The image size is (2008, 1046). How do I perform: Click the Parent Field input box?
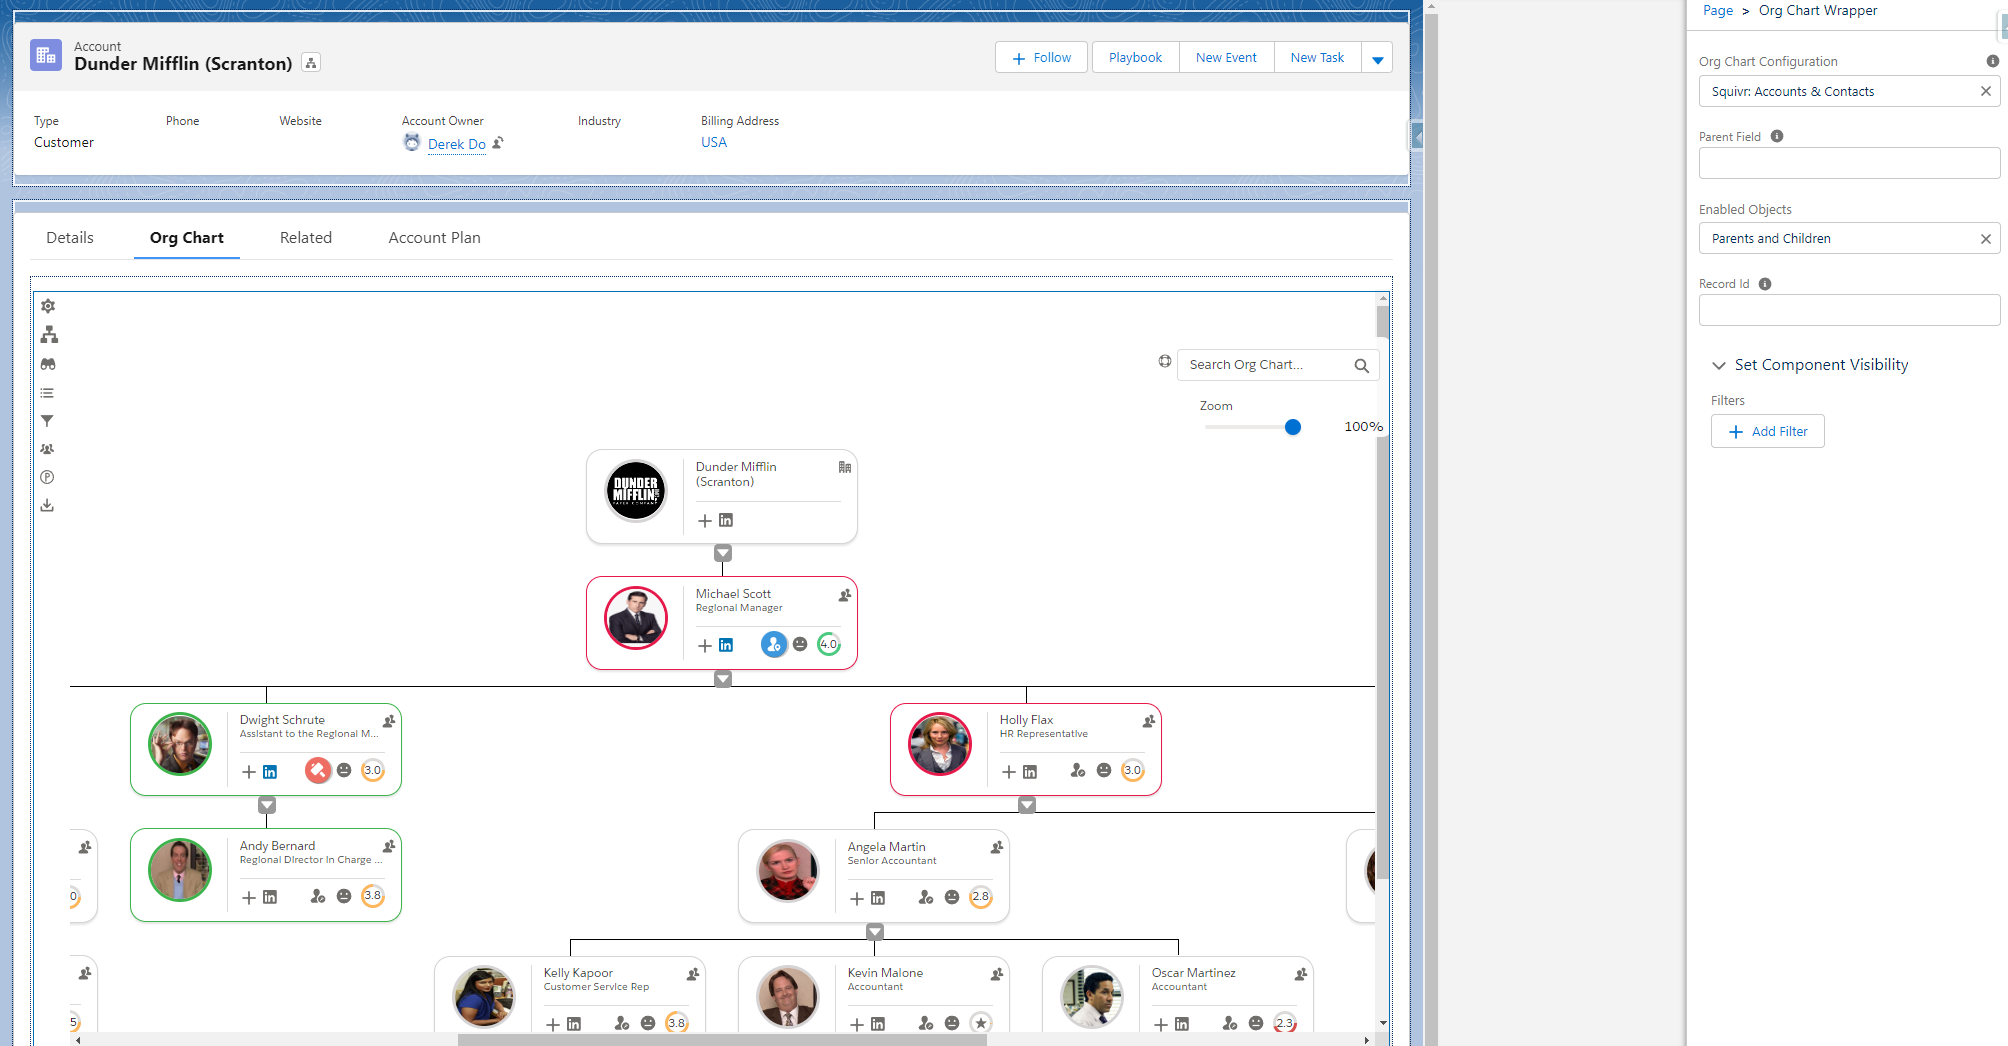pyautogui.click(x=1849, y=163)
